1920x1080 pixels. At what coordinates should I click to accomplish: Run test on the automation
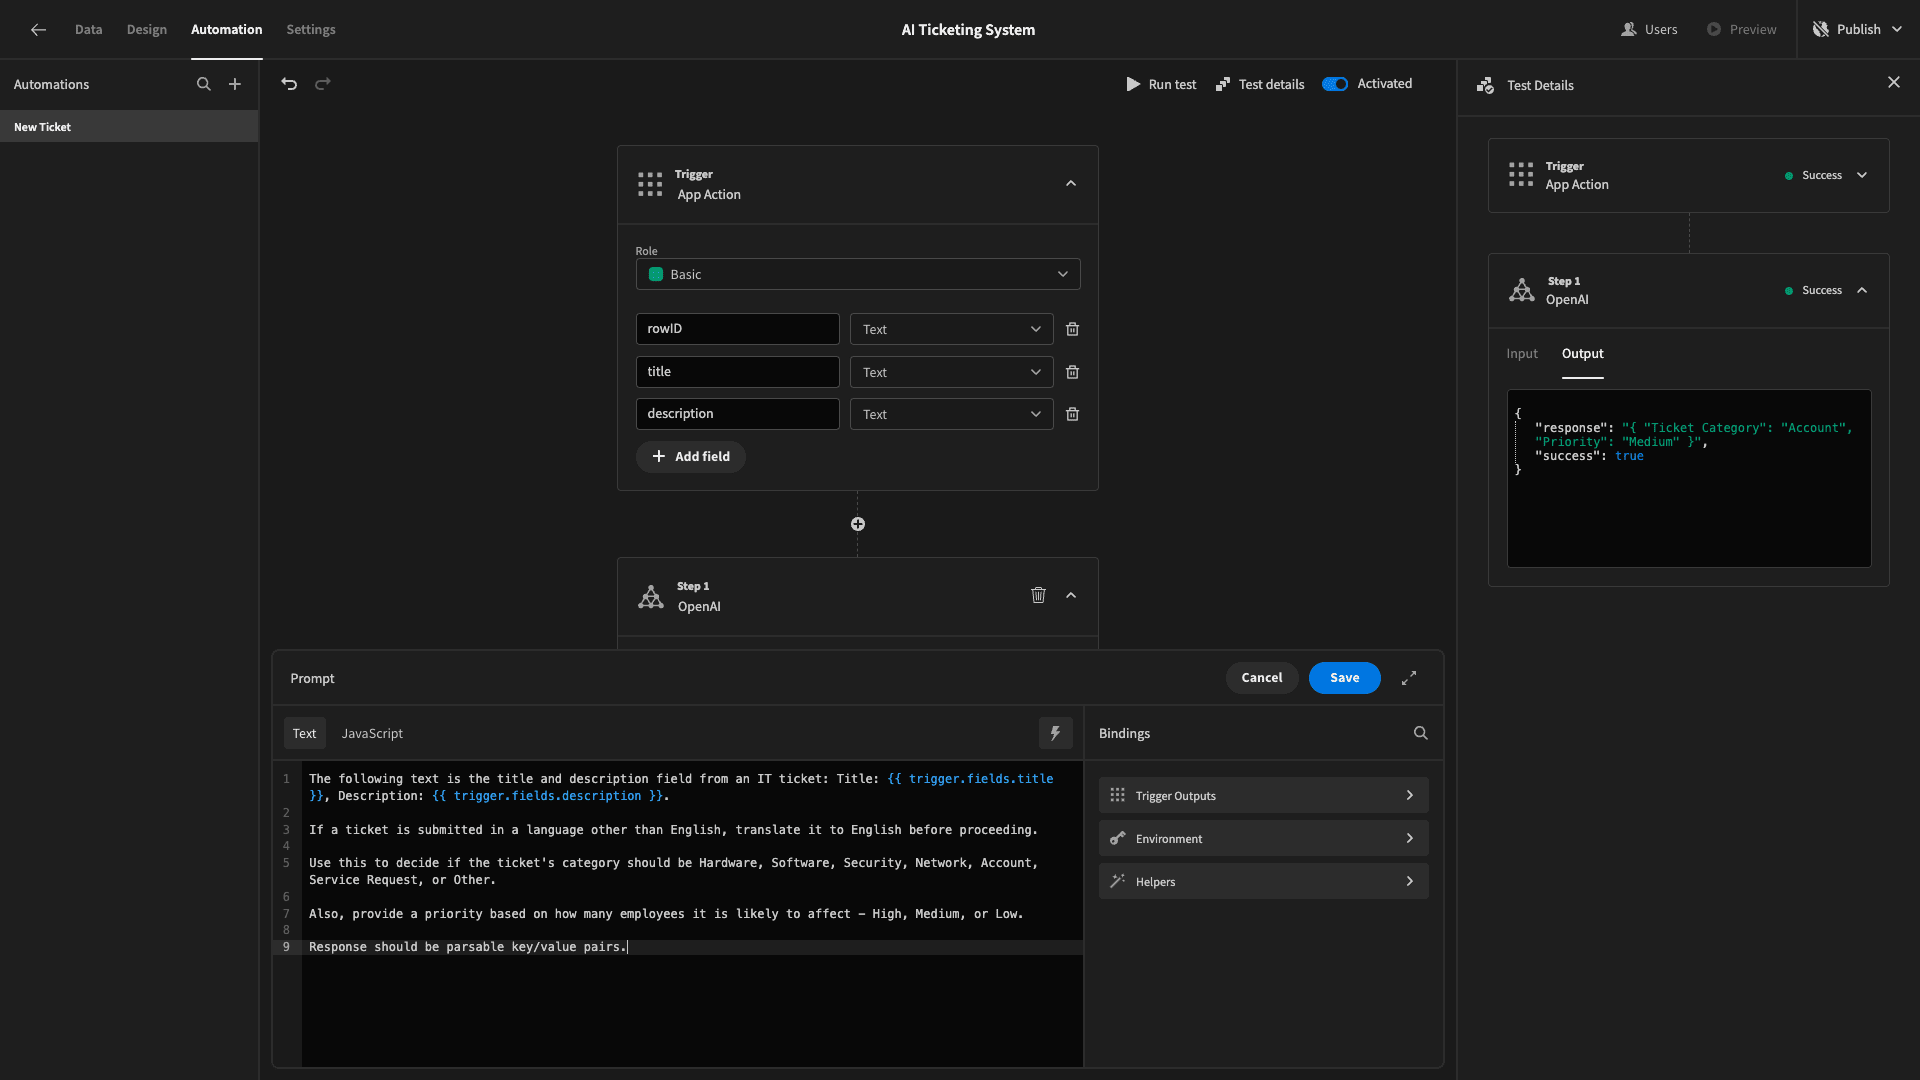(1161, 84)
